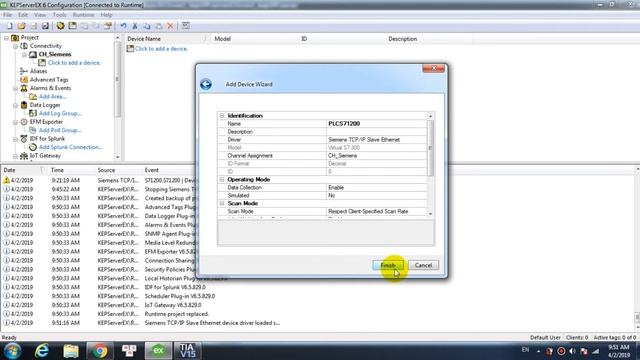Viewport: 640px width, 360px height.
Task: Click the Quick Client toolbar icon
Action: point(186,26)
